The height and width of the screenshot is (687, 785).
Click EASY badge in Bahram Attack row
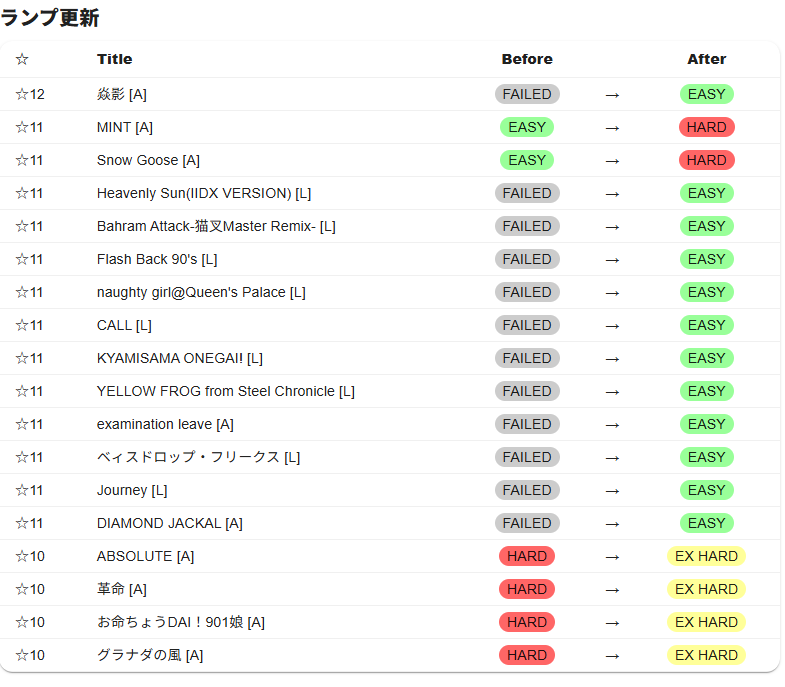(x=706, y=226)
